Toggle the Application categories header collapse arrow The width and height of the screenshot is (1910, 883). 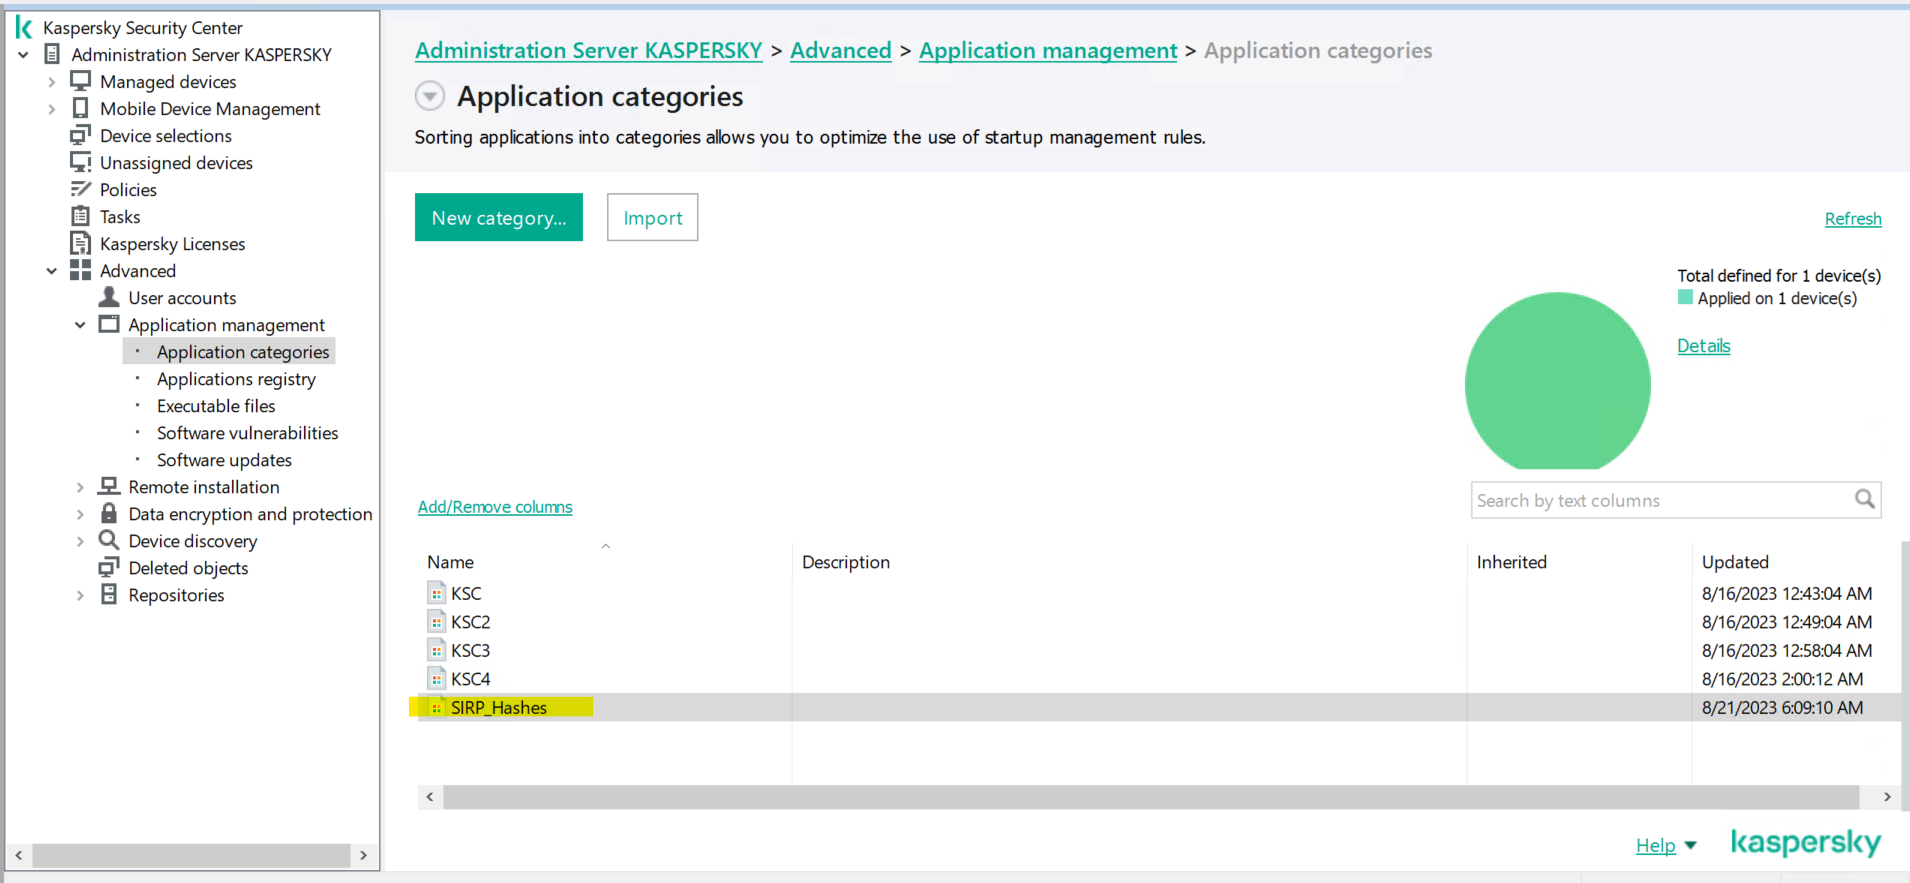(430, 96)
